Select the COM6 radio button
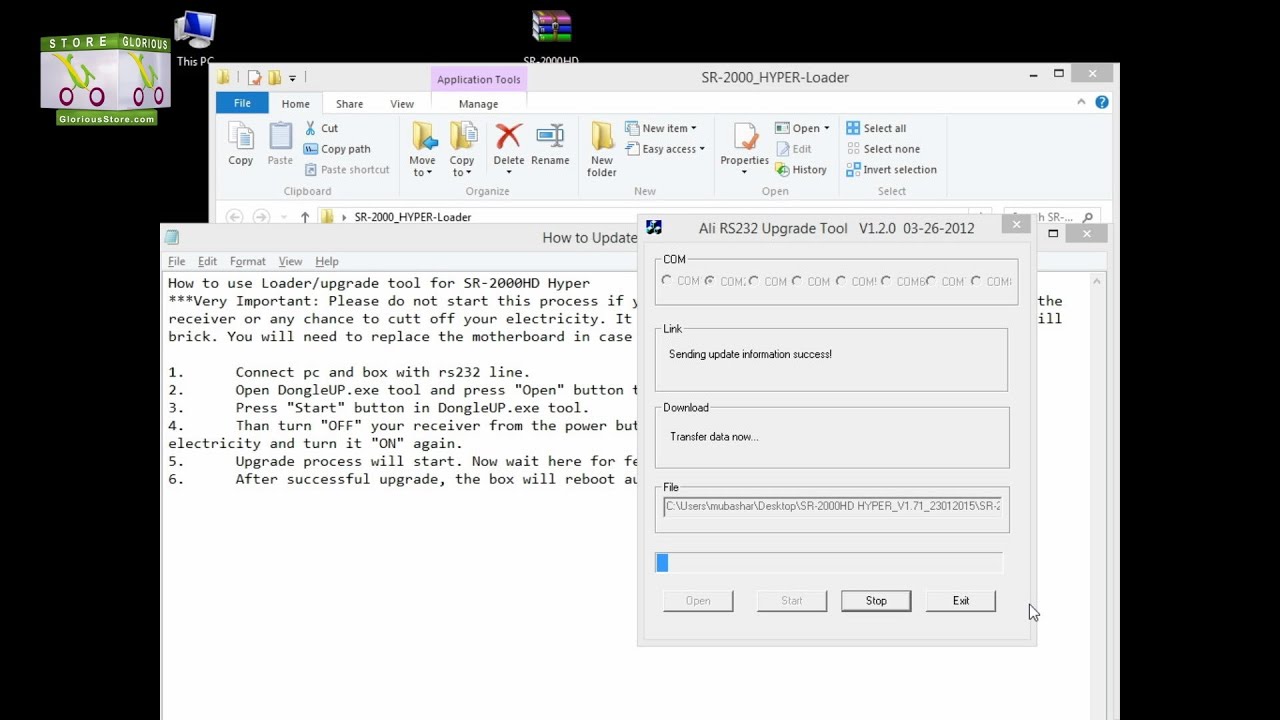 [x=886, y=281]
